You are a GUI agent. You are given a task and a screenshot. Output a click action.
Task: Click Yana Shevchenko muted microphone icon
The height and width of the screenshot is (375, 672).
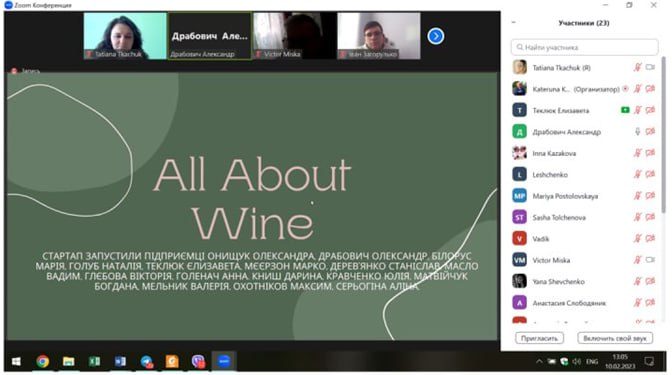point(638,282)
